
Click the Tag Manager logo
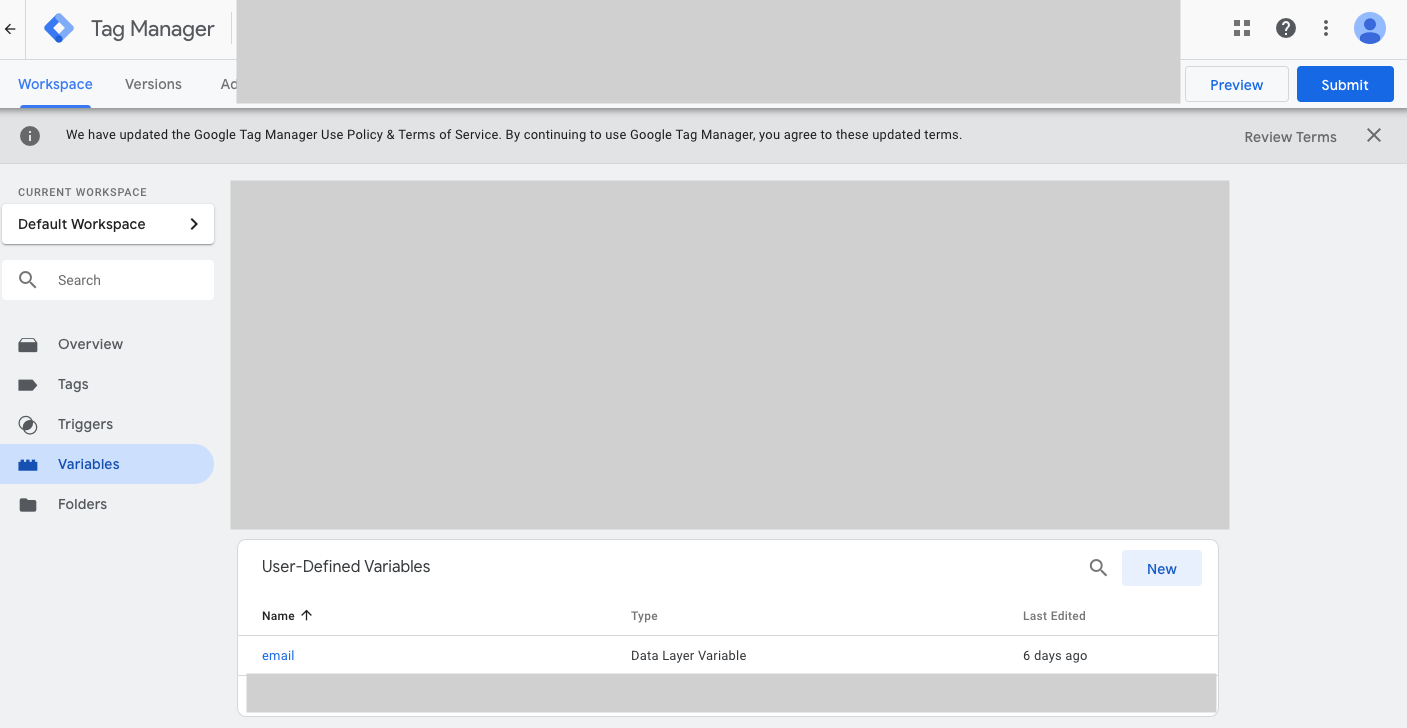[x=59, y=29]
